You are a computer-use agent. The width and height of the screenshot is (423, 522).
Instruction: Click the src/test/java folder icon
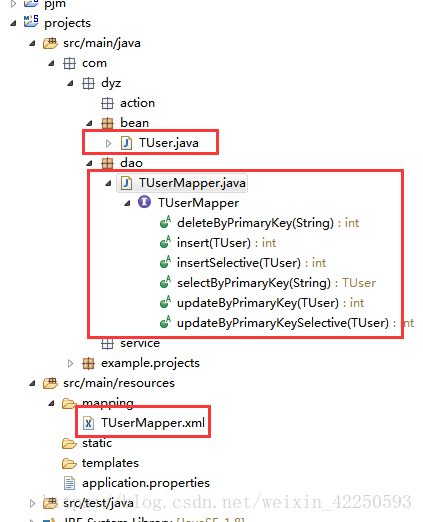[50, 503]
